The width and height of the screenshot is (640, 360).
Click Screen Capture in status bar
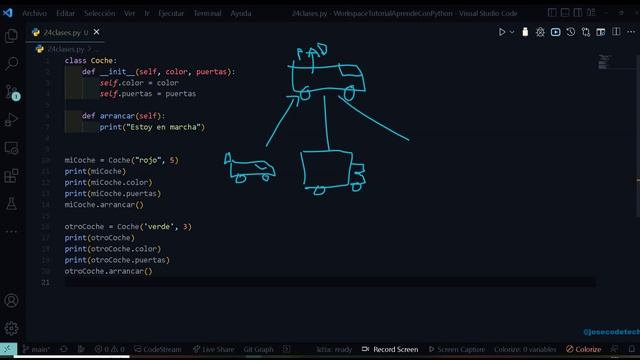pyautogui.click(x=457, y=349)
